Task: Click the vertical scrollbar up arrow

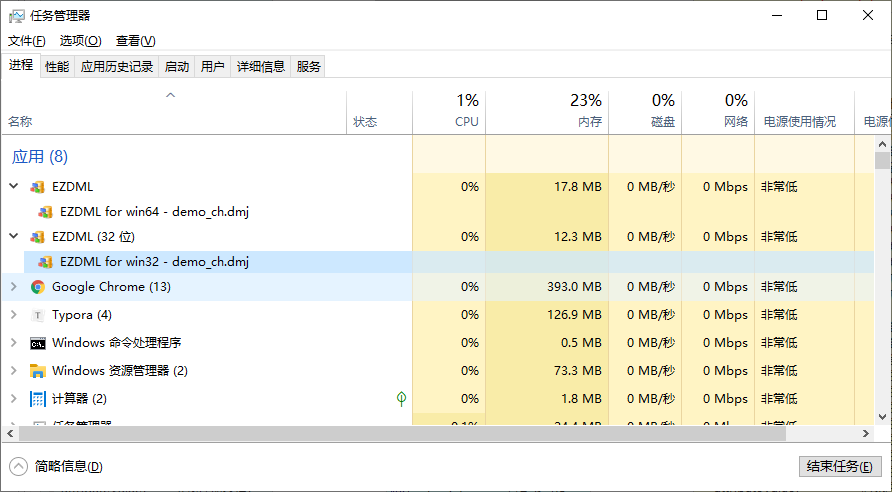Action: (882, 144)
